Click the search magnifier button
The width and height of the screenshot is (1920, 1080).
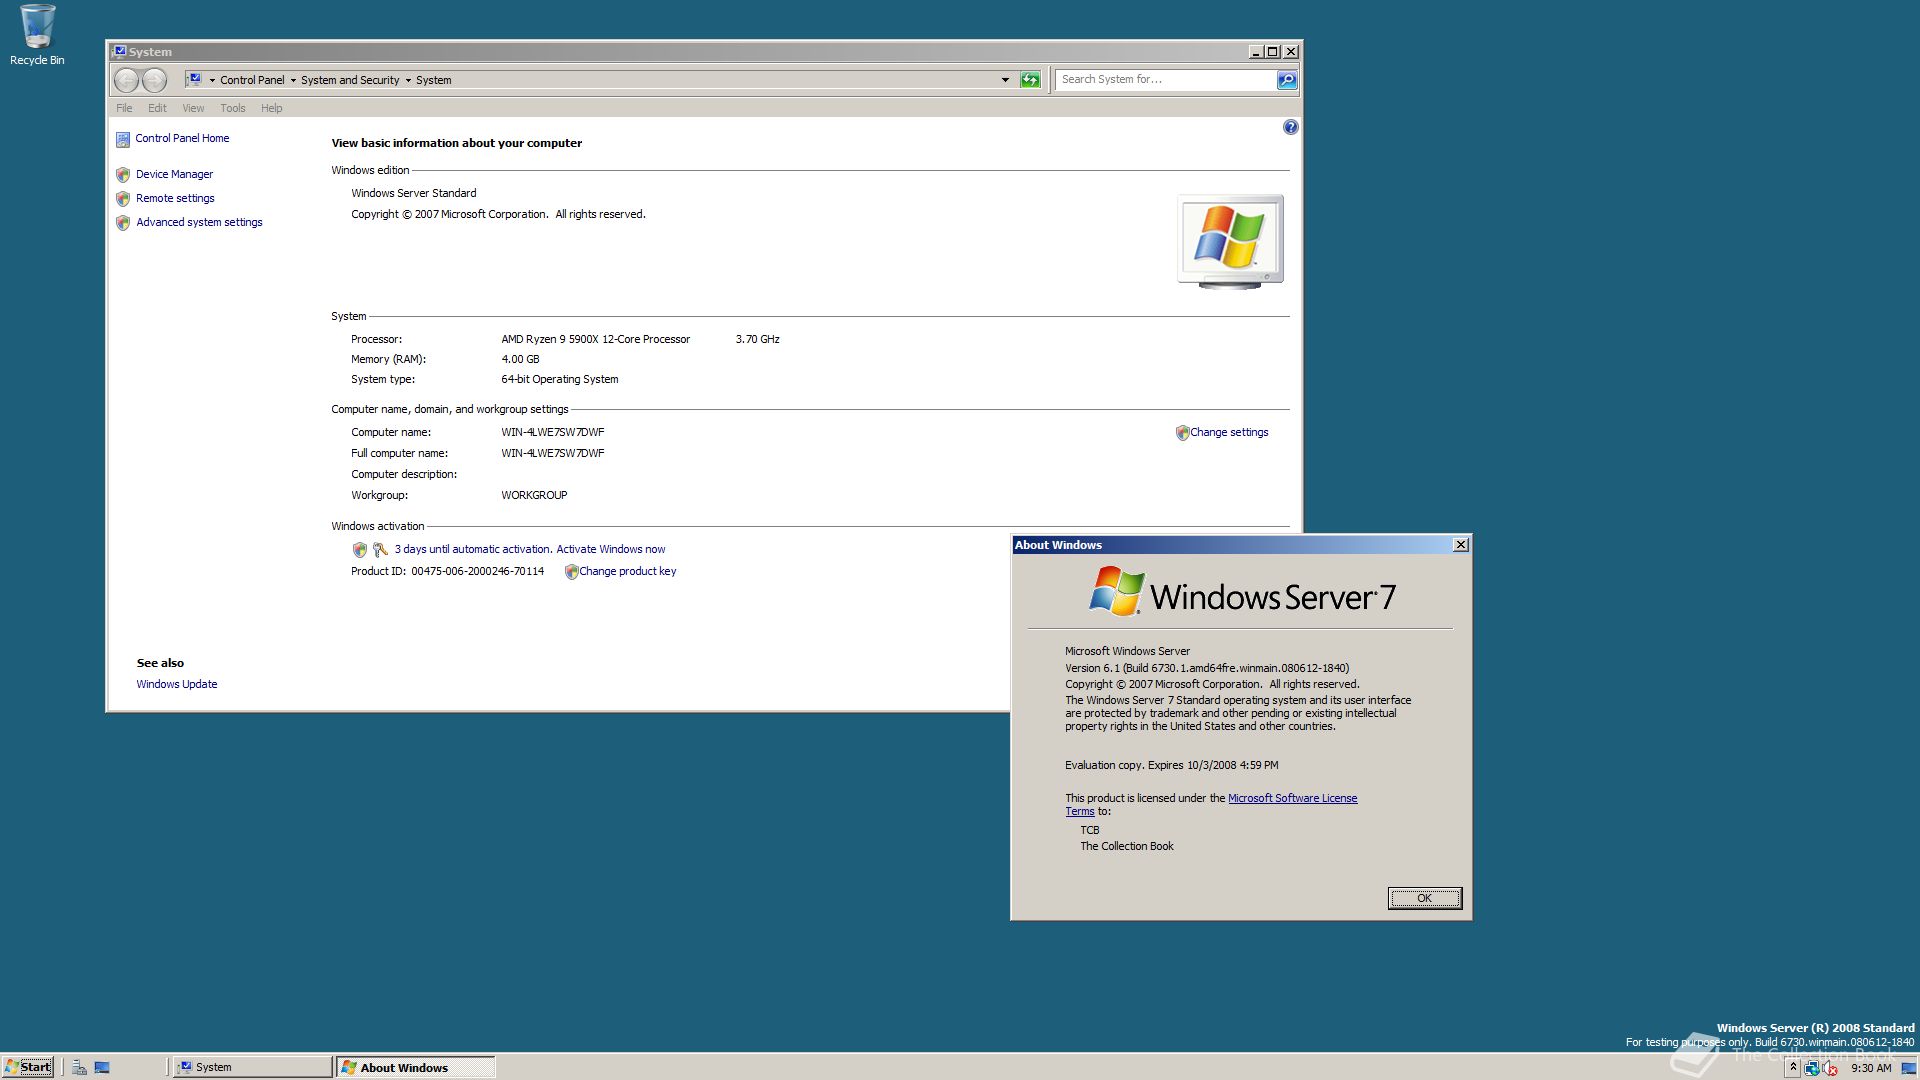(1287, 80)
